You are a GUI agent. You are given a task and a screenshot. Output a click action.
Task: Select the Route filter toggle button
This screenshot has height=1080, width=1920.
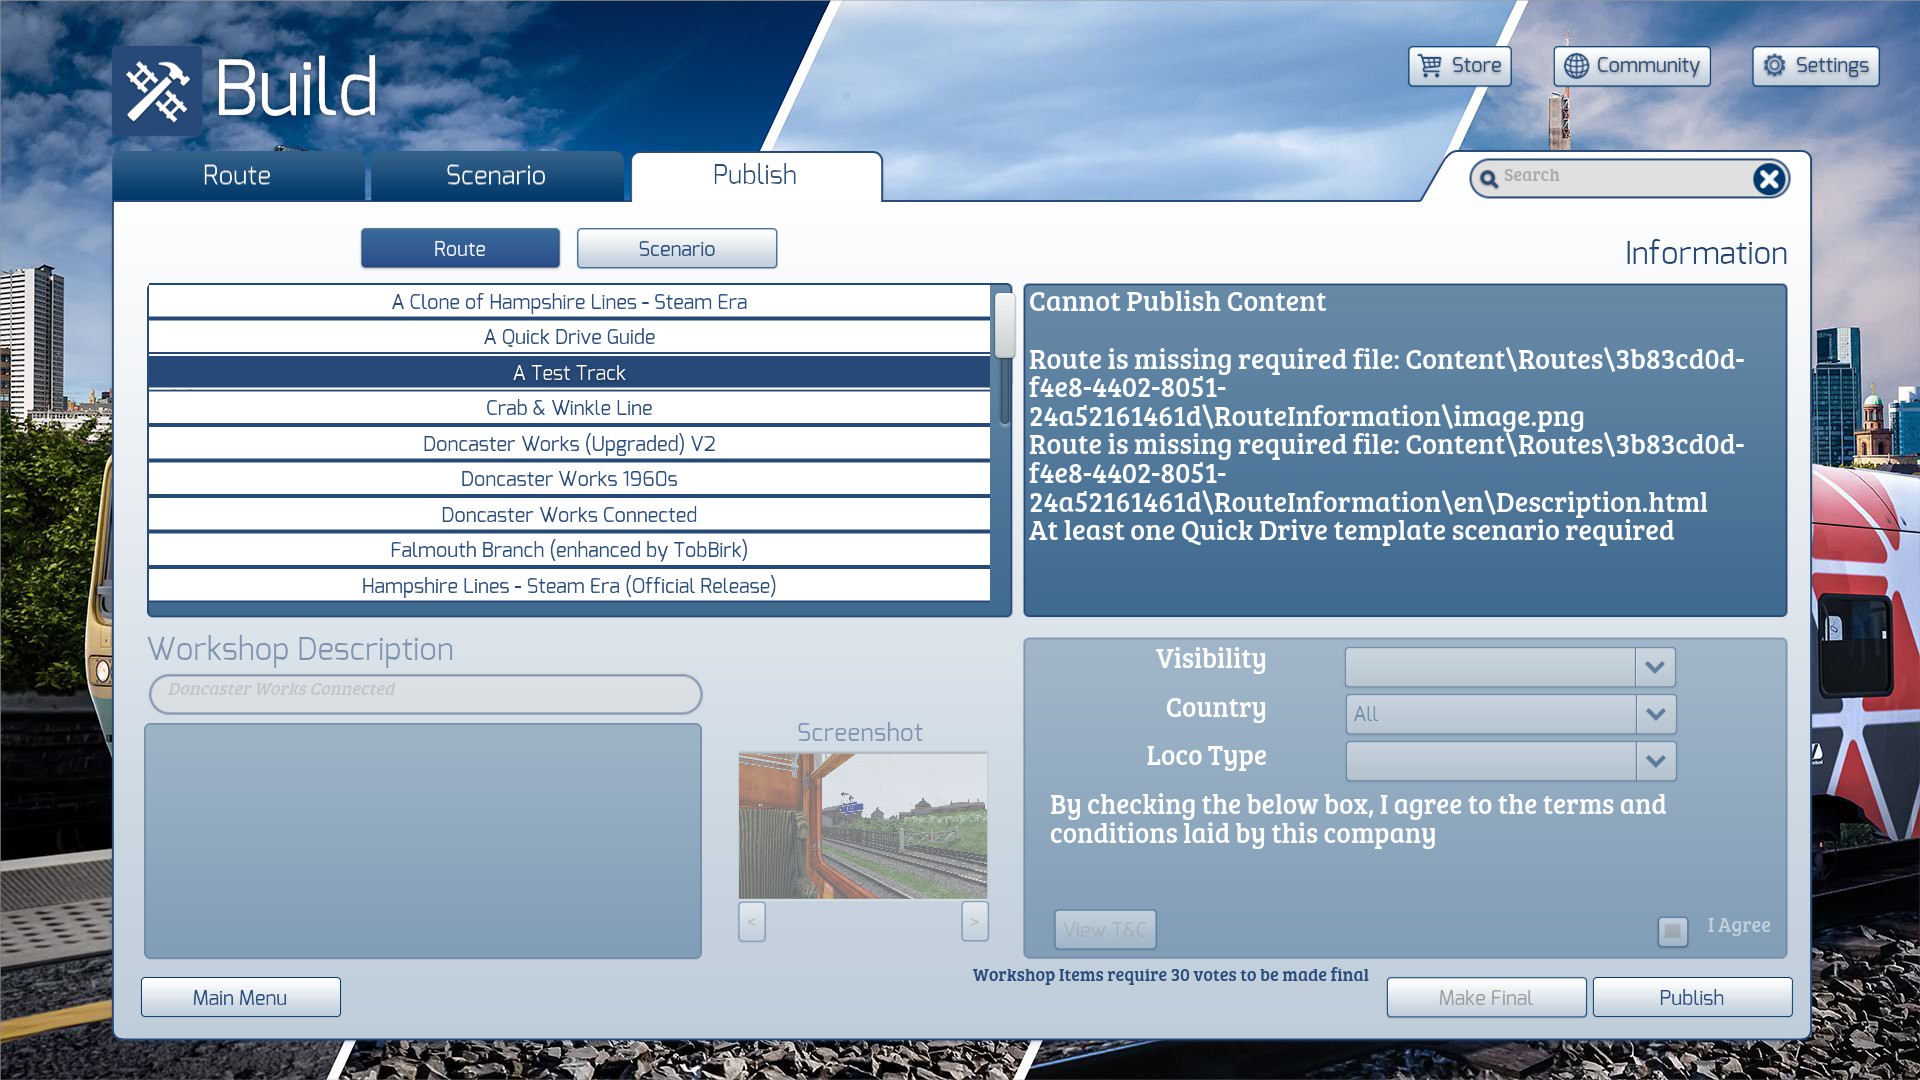(x=460, y=249)
